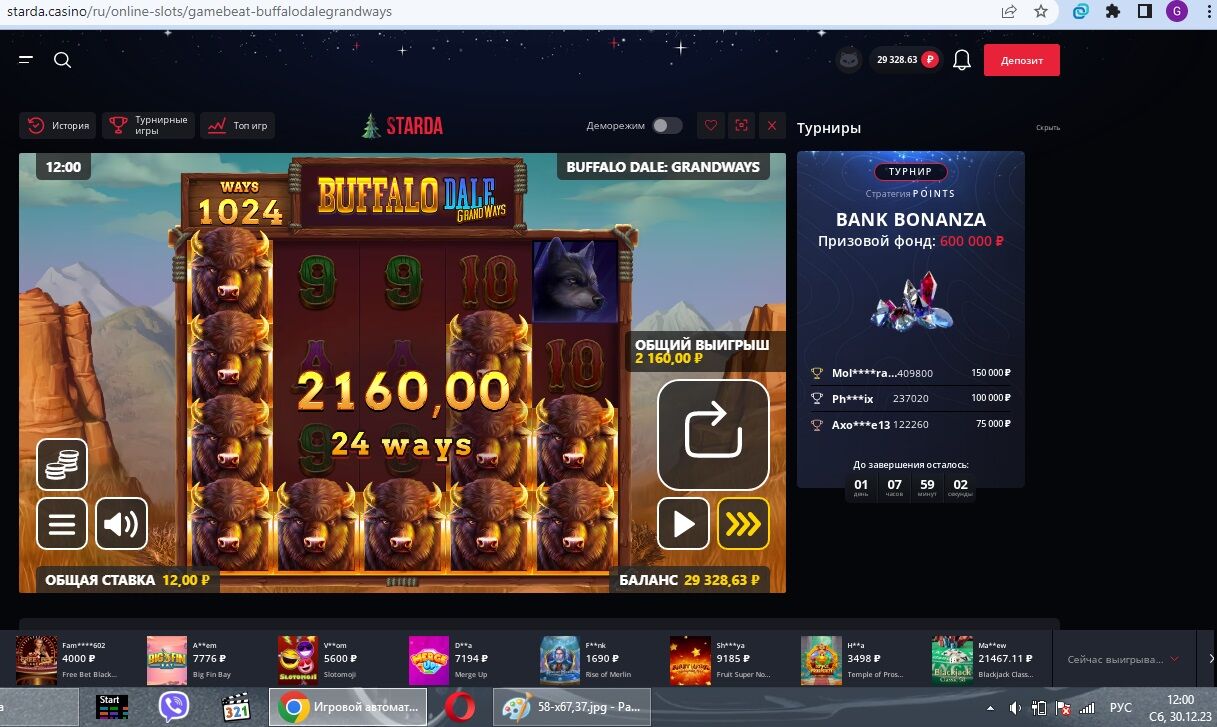Open the notifications bell
Viewport: 1217px width, 727px height.
pyautogui.click(x=962, y=60)
